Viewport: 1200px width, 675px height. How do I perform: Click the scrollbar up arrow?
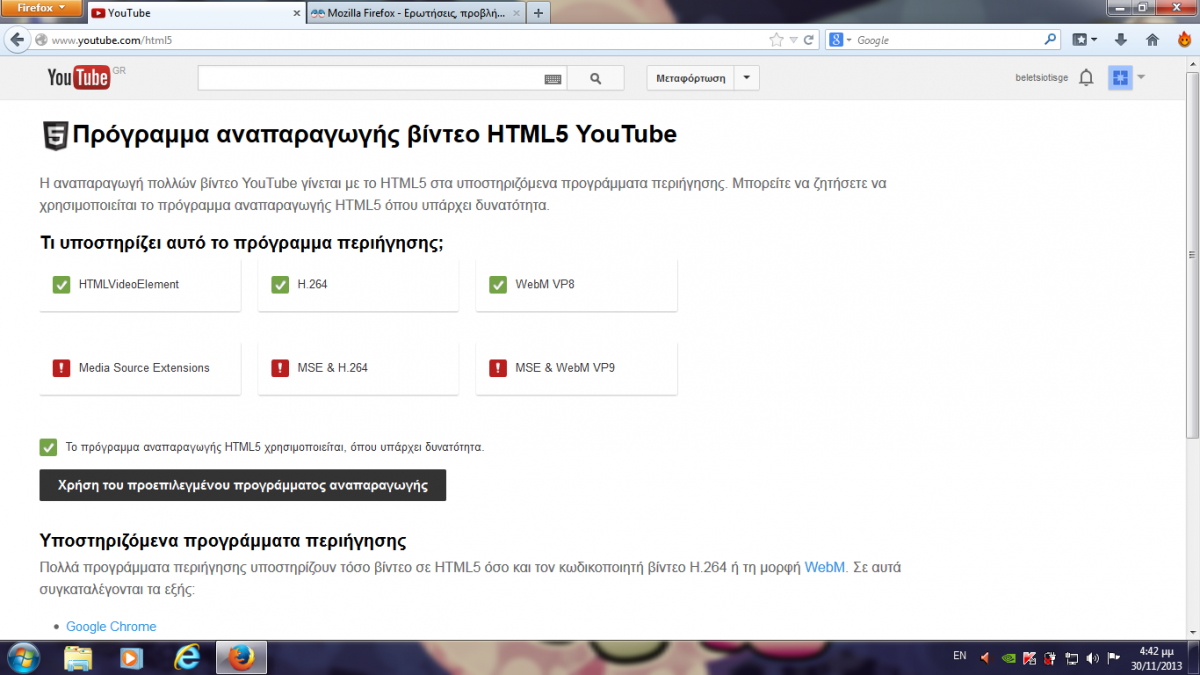[x=1192, y=63]
